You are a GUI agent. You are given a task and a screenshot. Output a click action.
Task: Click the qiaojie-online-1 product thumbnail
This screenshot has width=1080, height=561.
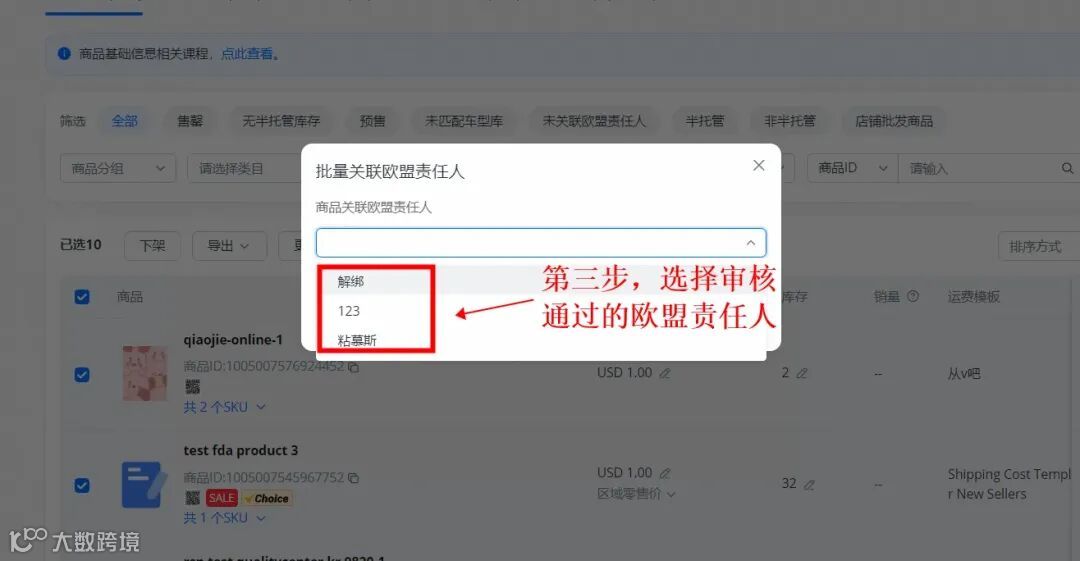[145, 374]
